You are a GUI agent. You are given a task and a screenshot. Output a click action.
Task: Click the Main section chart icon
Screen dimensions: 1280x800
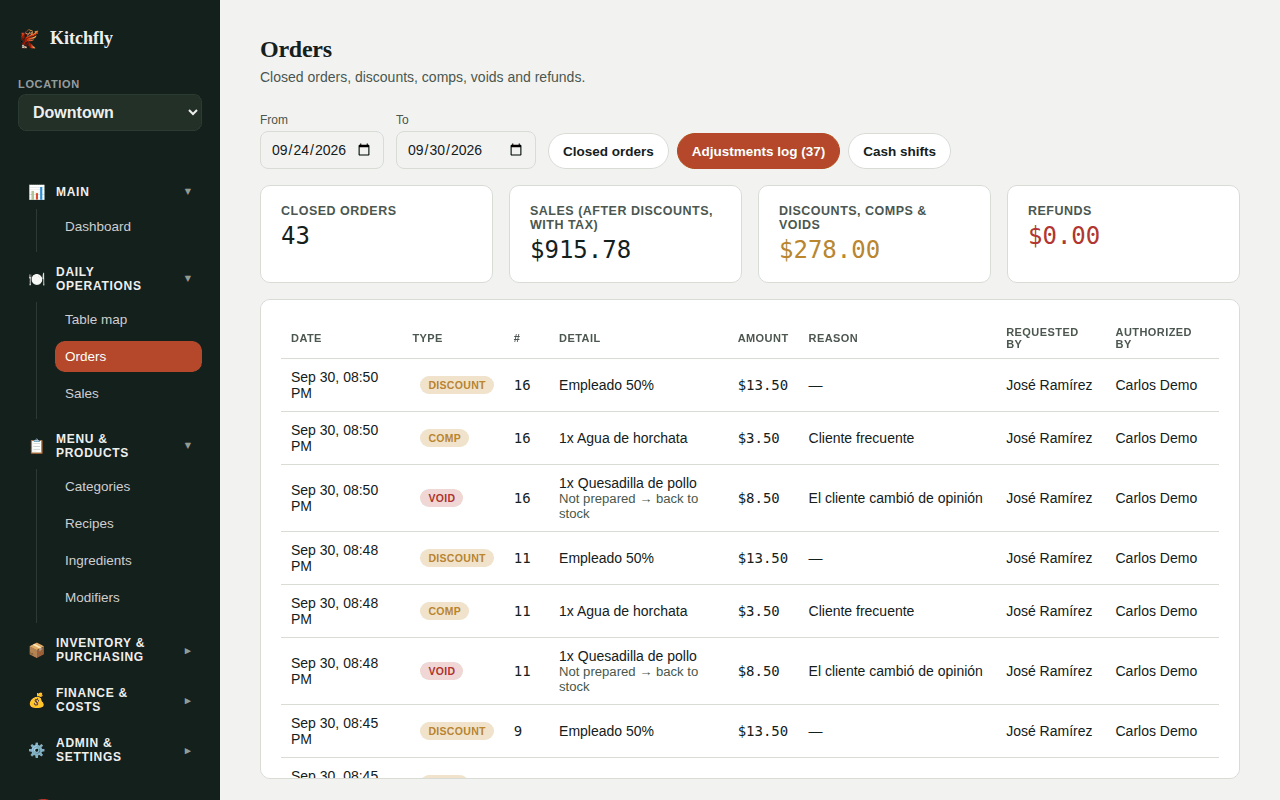37,191
